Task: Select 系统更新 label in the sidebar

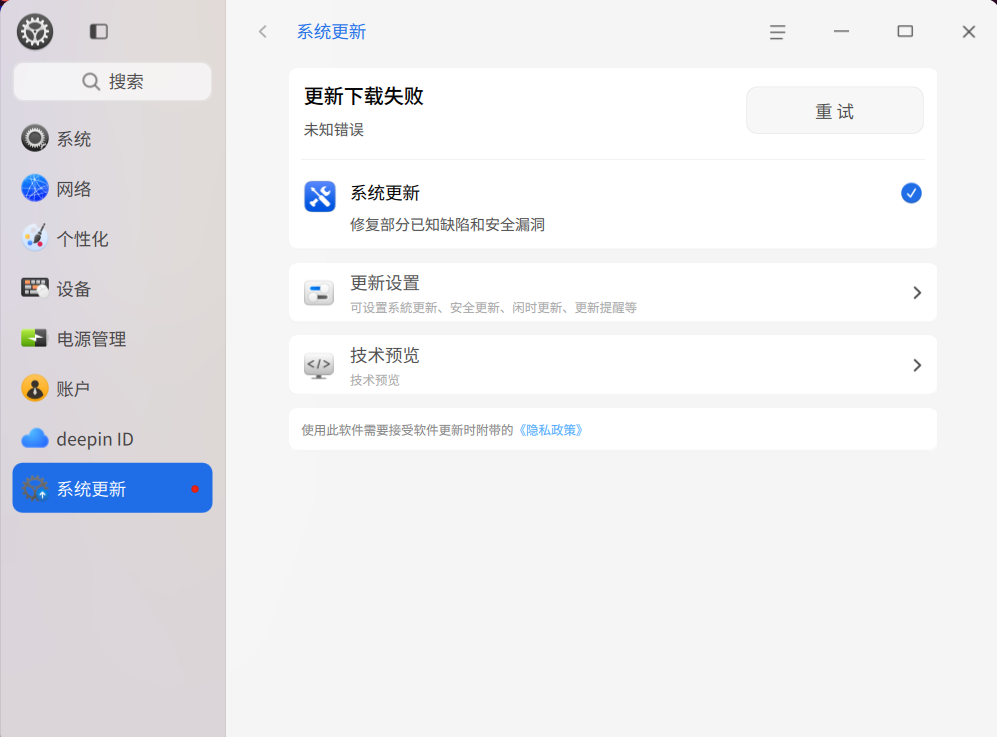Action: click(92, 488)
